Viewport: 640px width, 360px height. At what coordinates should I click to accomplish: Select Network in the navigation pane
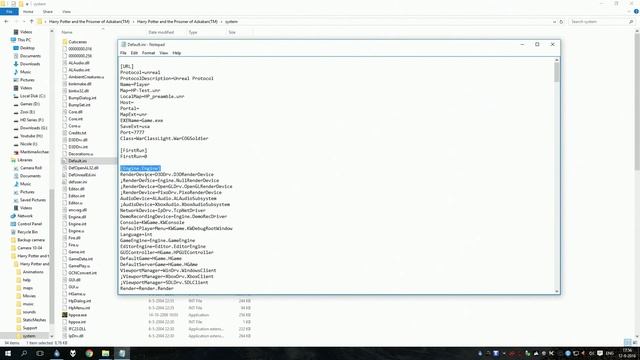pyautogui.click(x=24, y=216)
